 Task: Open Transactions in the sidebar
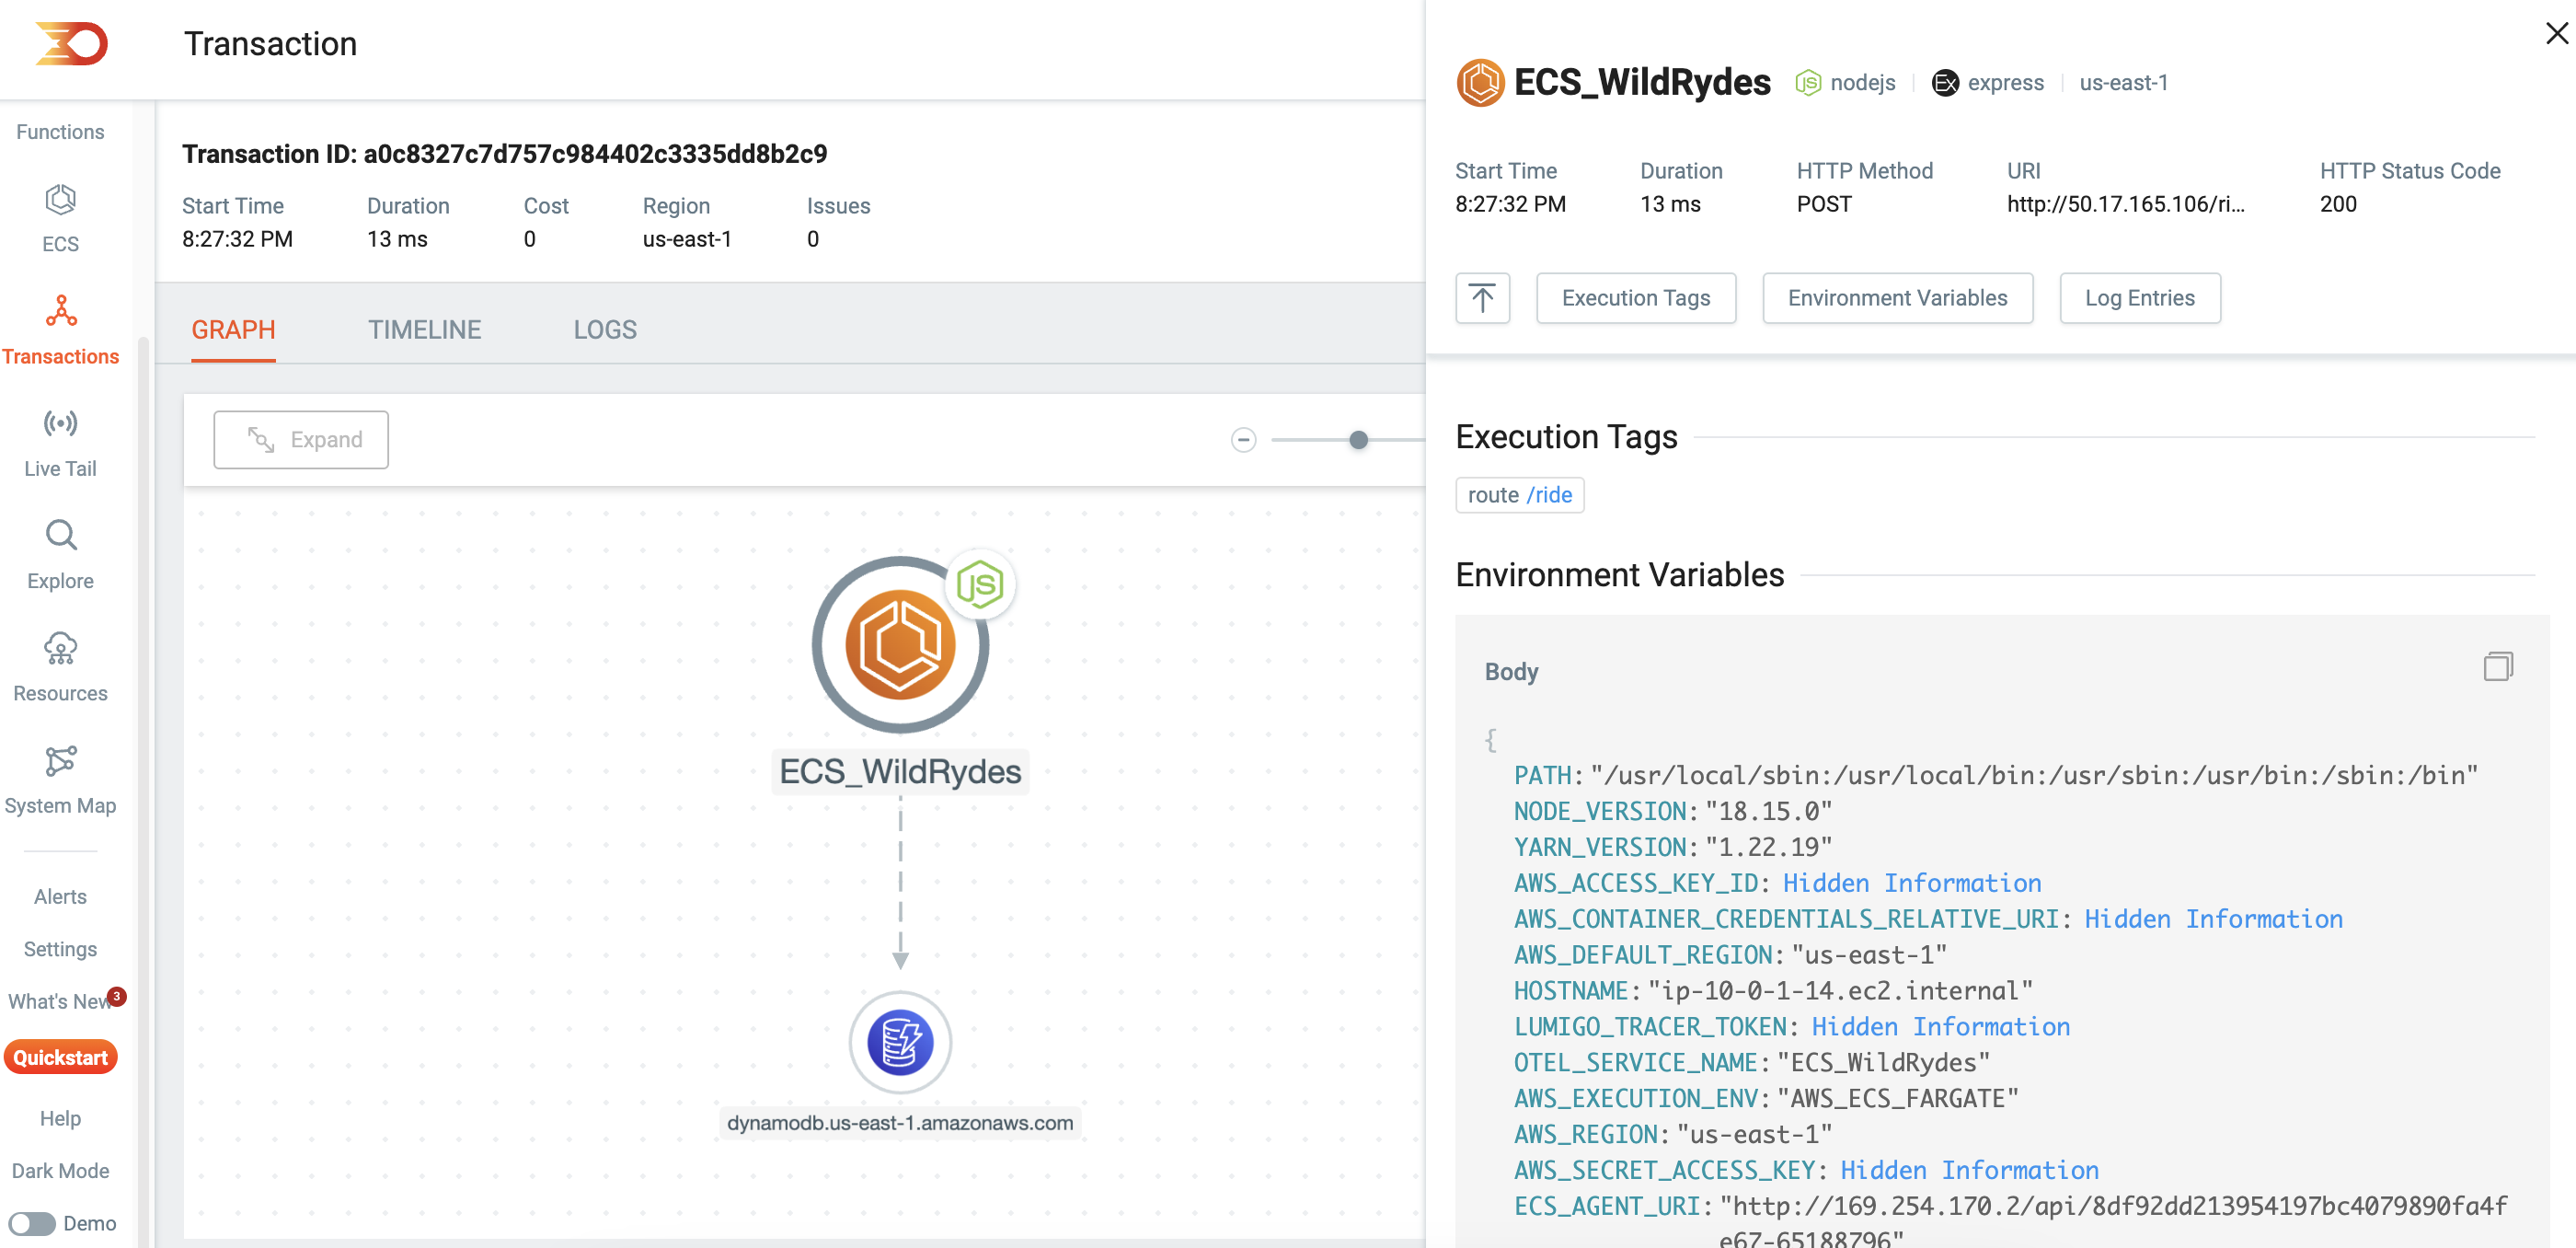(x=60, y=328)
